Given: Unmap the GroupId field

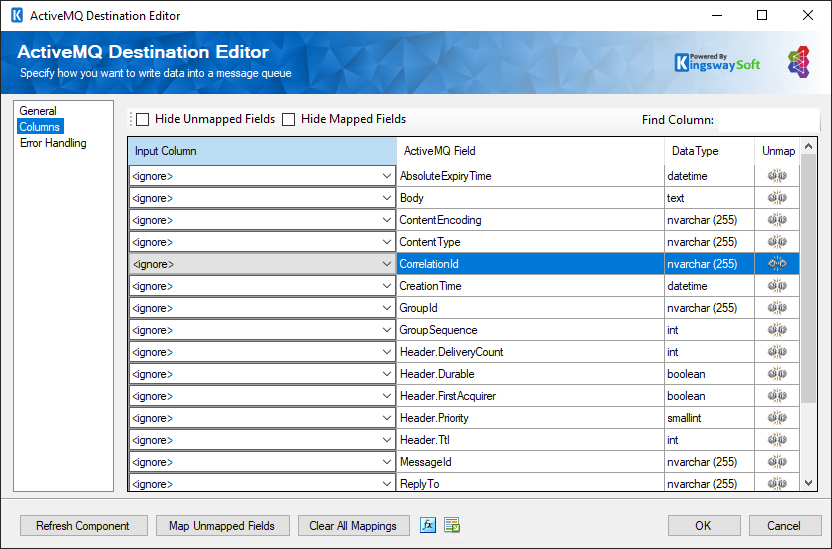Looking at the screenshot, I should 777,308.
